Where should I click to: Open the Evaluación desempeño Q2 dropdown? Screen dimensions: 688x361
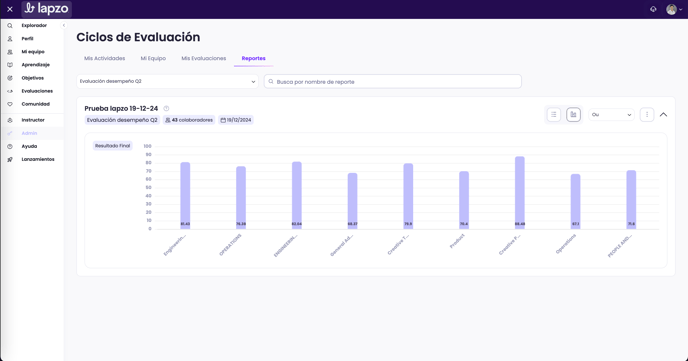click(x=168, y=82)
